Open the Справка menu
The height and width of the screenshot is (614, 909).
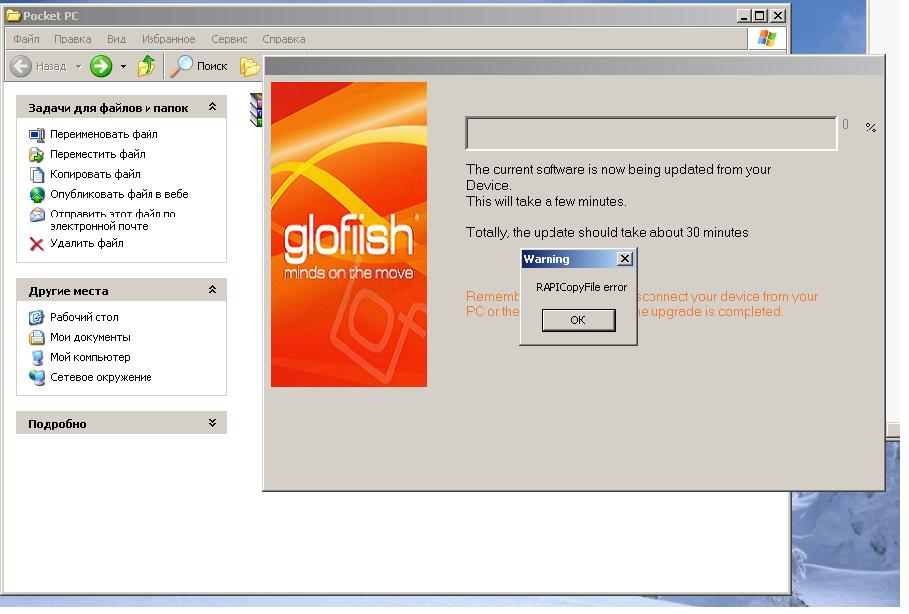(283, 39)
